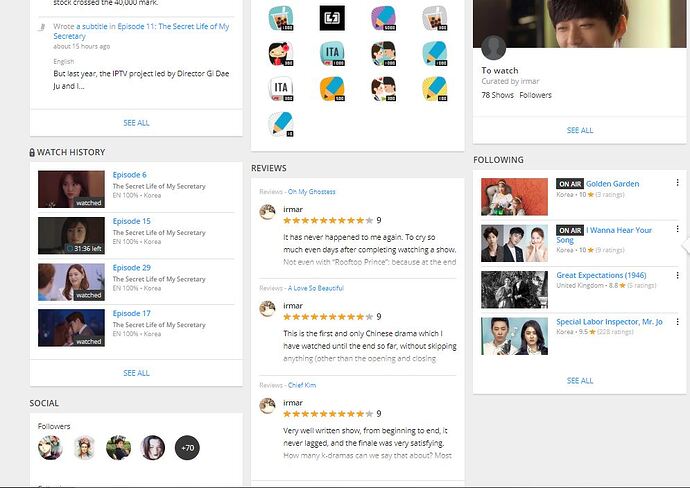Open three-dot menu for Special Labor Inspector
This screenshot has height=488, width=690.
pos(677,322)
